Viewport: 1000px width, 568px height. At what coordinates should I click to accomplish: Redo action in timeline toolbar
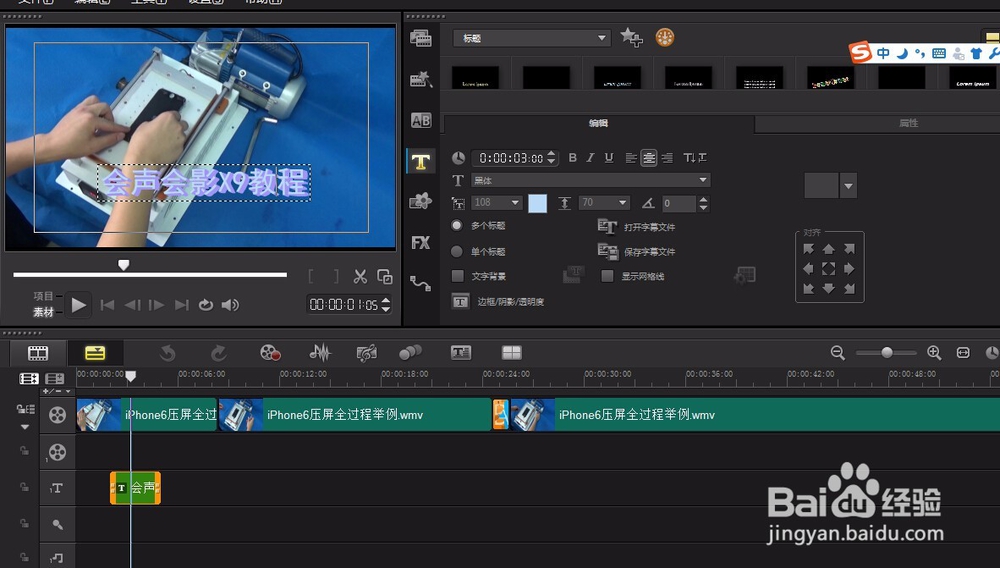(218, 353)
